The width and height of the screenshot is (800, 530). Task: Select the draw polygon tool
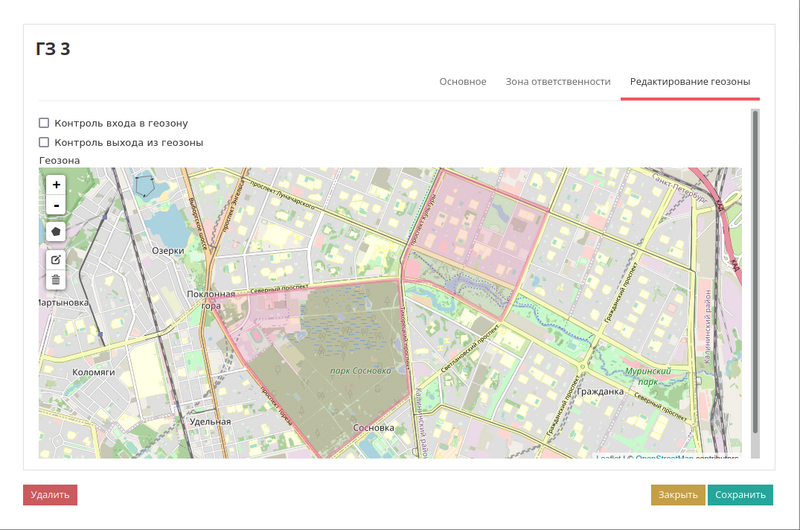coord(56,231)
